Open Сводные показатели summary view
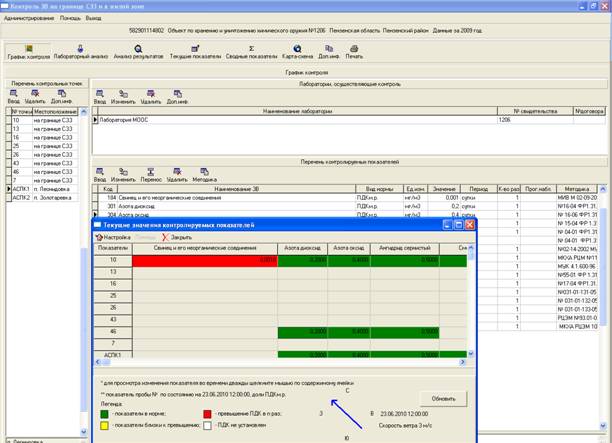The width and height of the screenshot is (612, 443). 249,51
